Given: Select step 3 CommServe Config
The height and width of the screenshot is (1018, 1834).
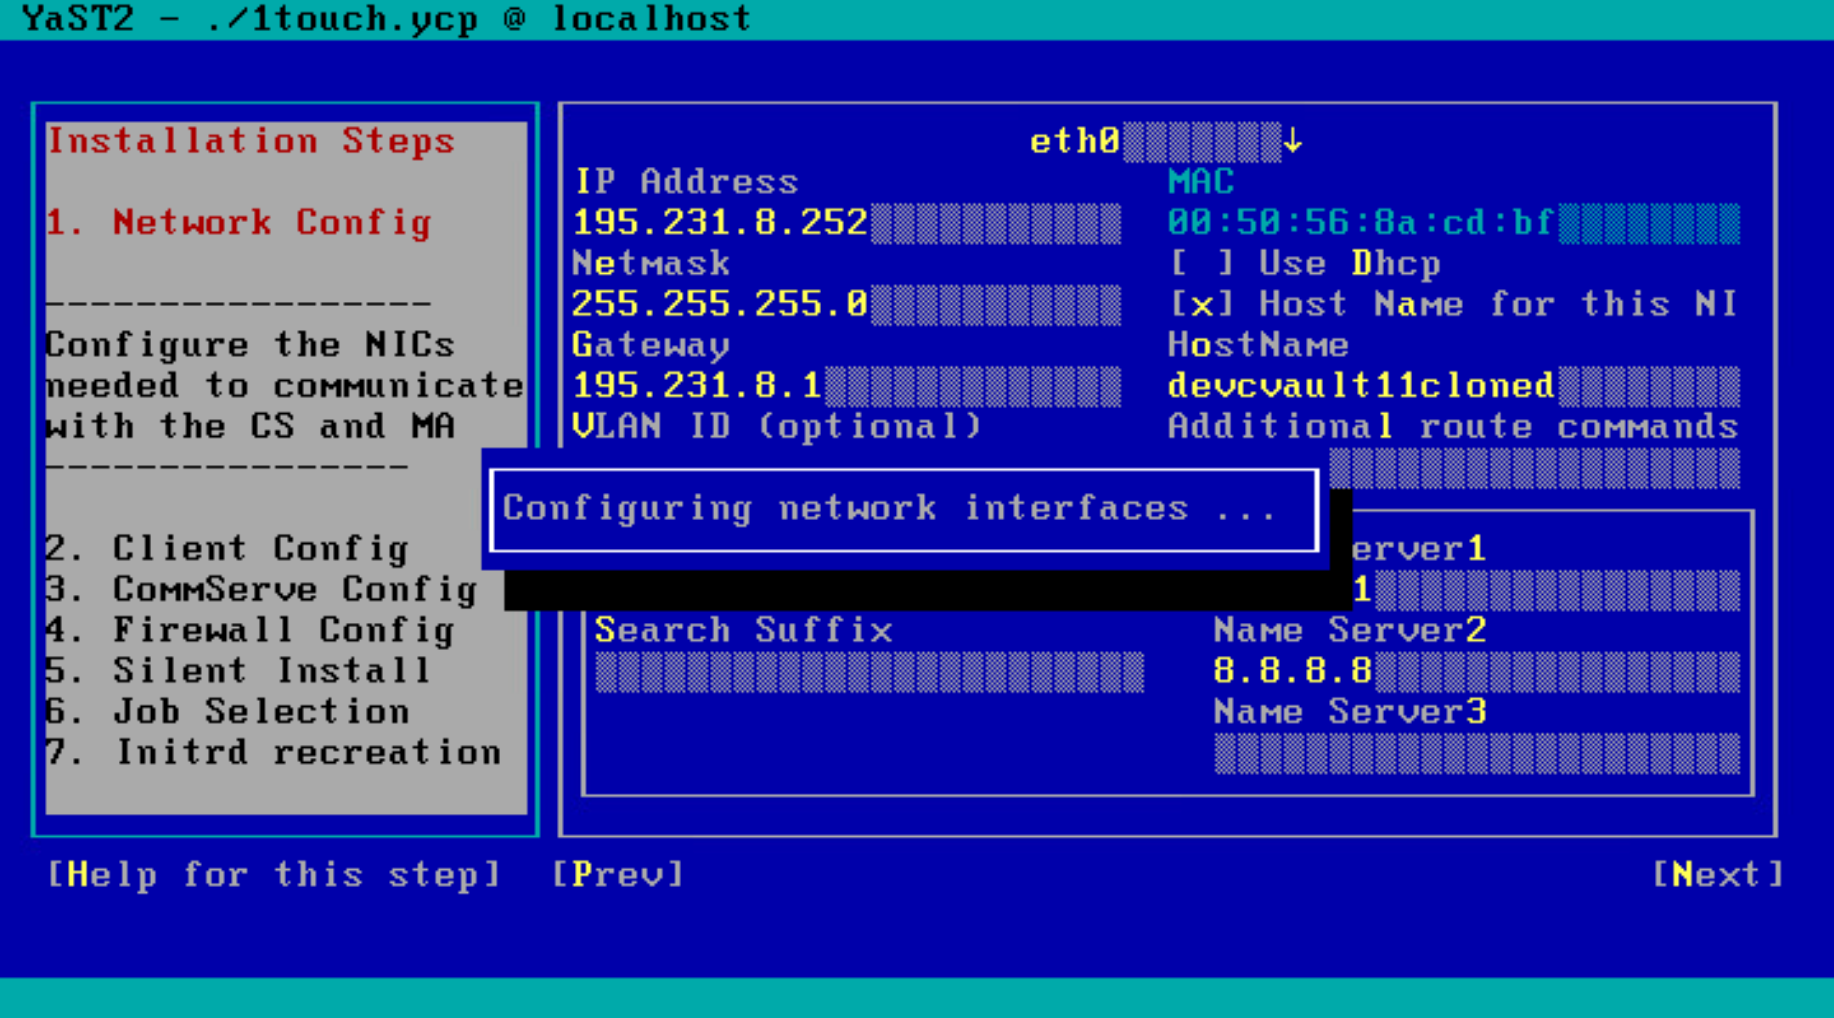Looking at the screenshot, I should click(262, 590).
